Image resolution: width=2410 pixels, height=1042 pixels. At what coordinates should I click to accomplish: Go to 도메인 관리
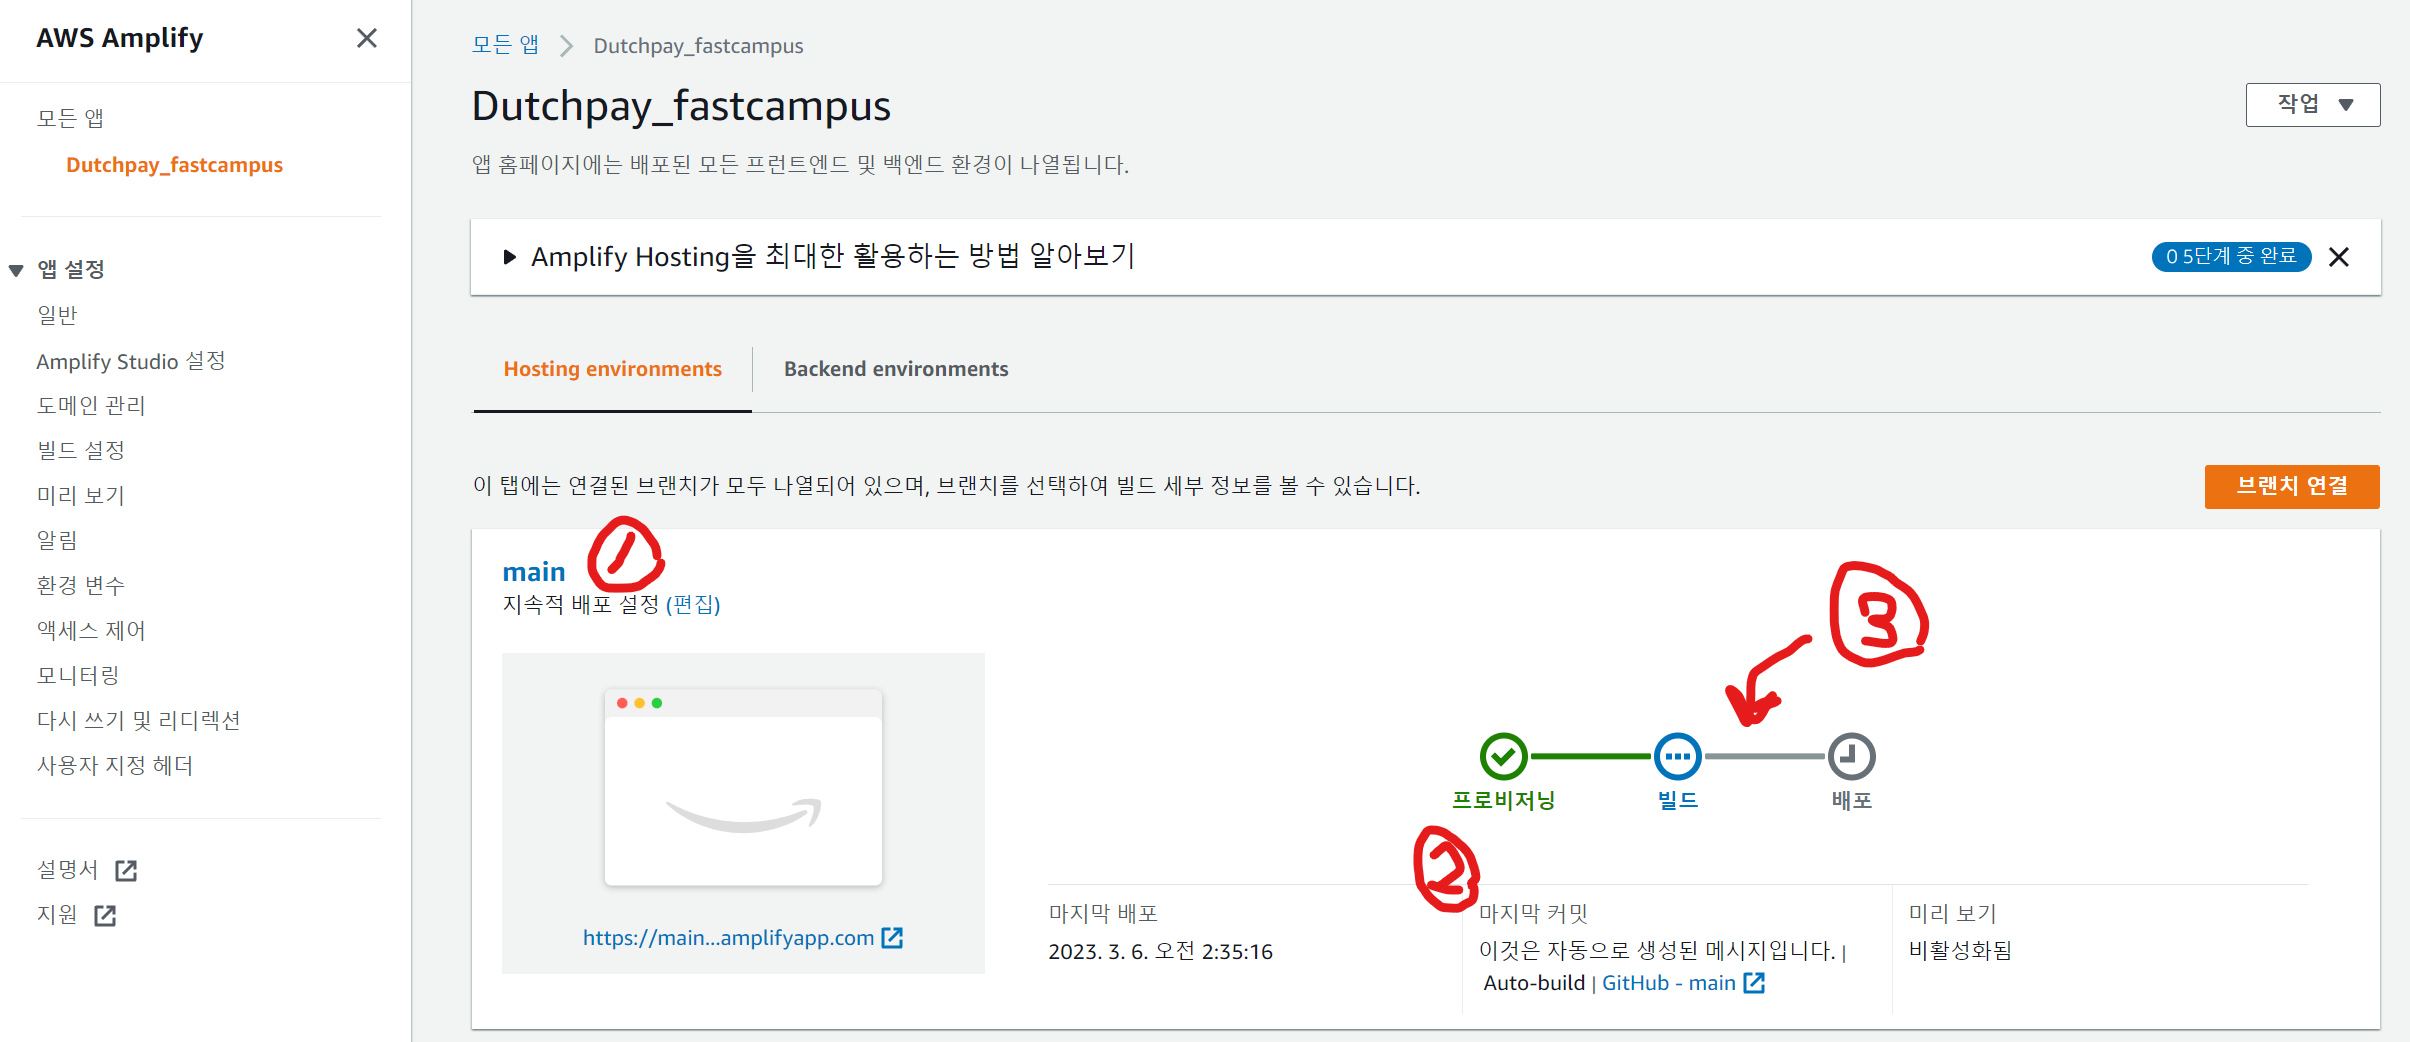[91, 405]
